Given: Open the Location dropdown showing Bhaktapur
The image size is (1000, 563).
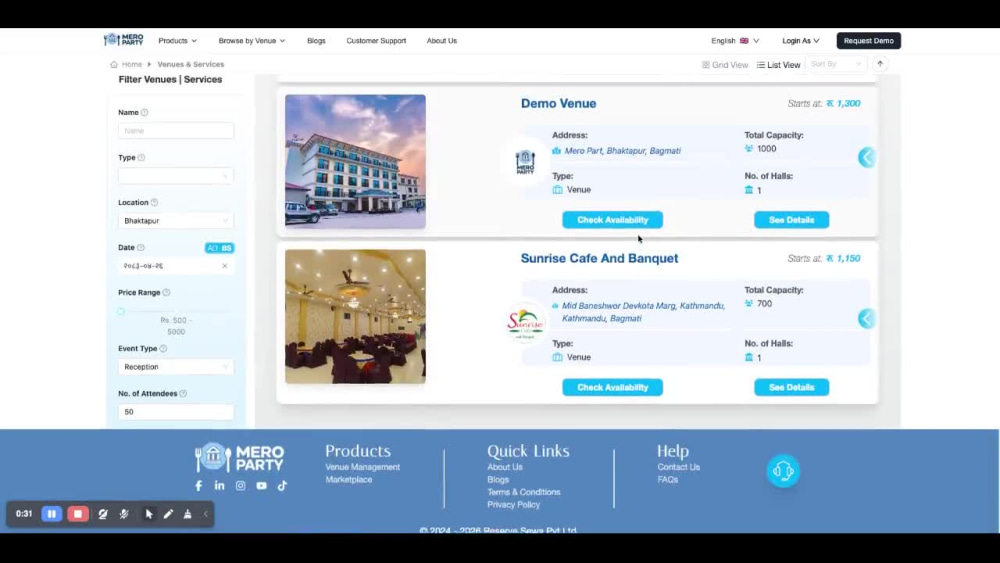Looking at the screenshot, I should [x=176, y=221].
